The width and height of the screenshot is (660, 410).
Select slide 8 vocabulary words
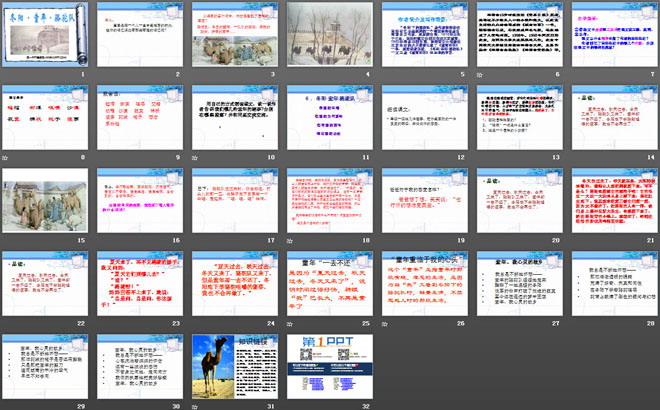[45, 117]
